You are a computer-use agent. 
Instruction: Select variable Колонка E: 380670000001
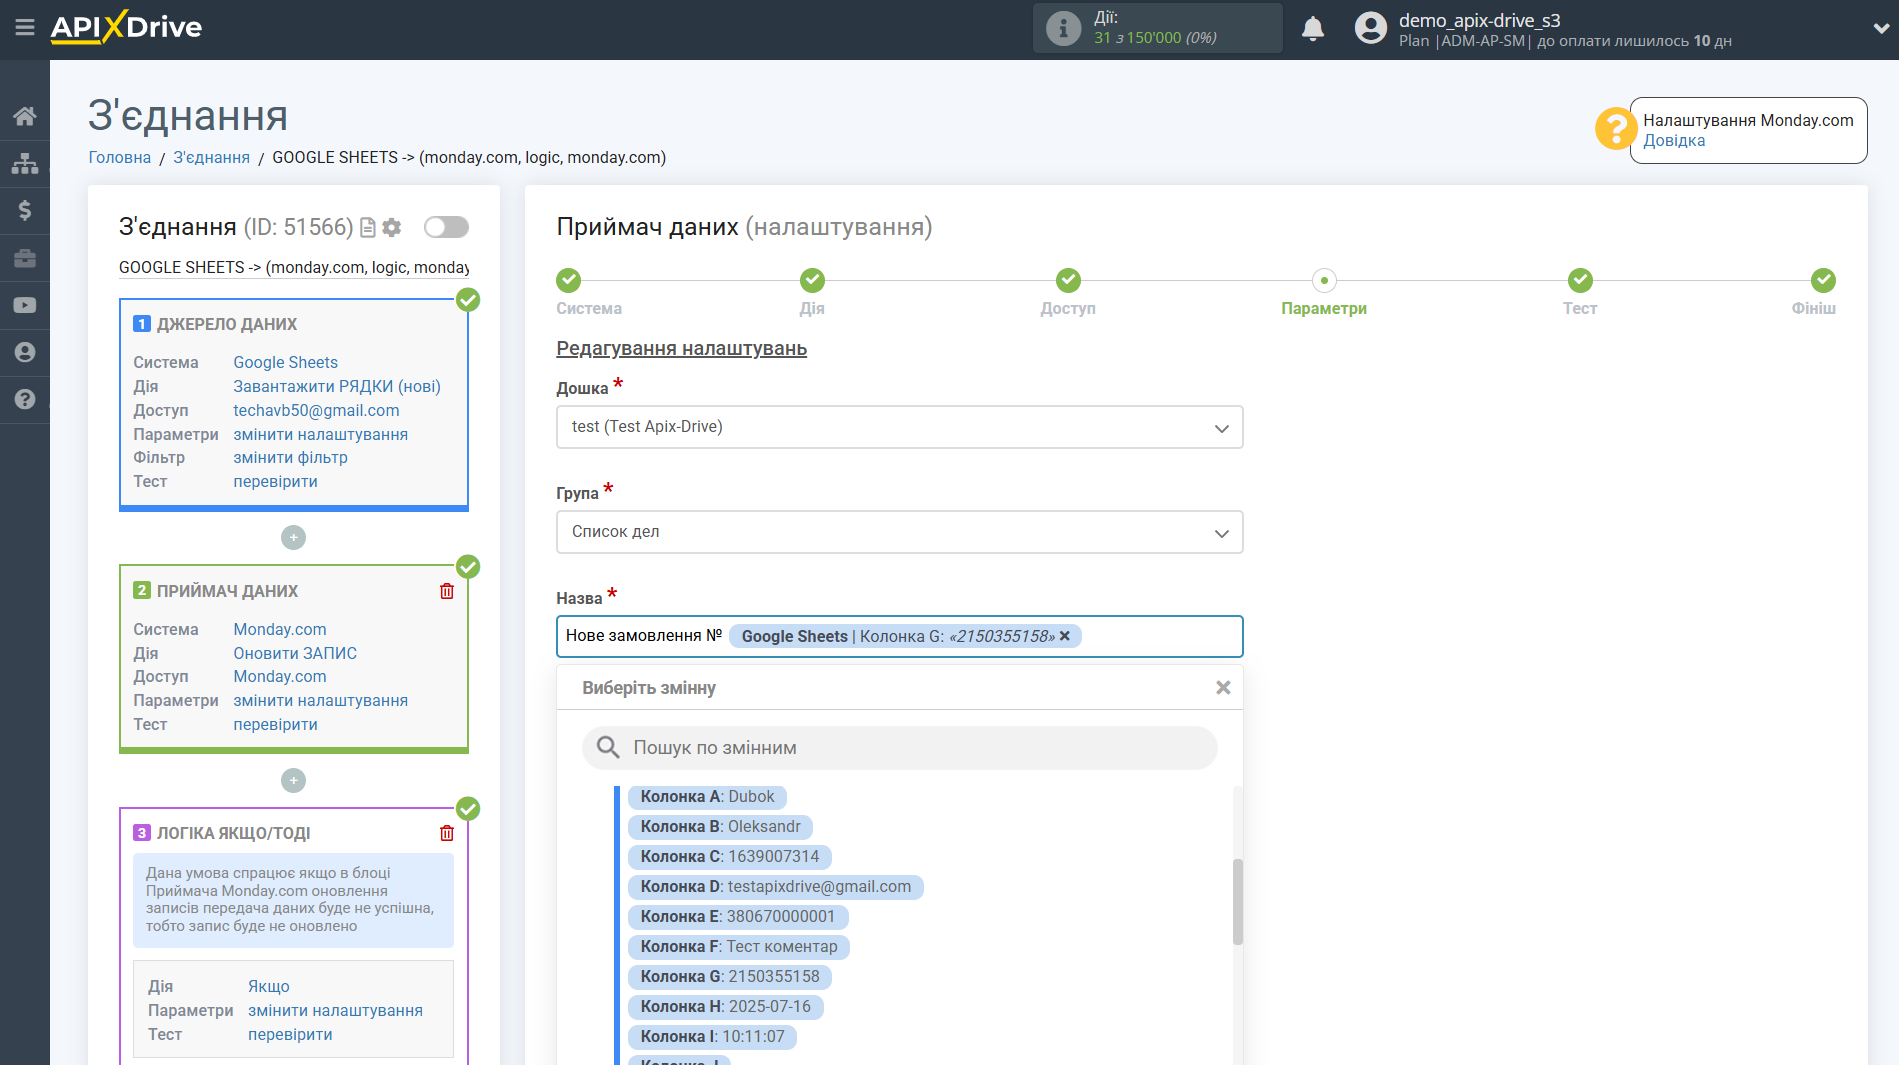click(738, 917)
